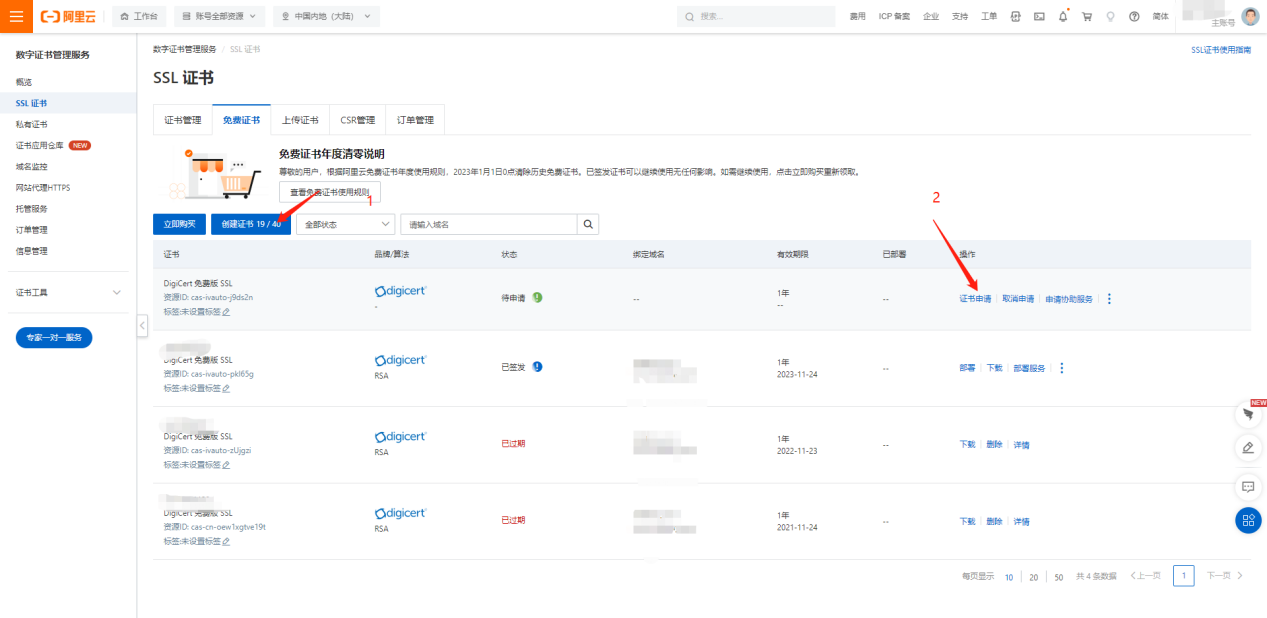This screenshot has width=1267, height=618.
Task: Set page size to 20
Action: [x=1033, y=577]
